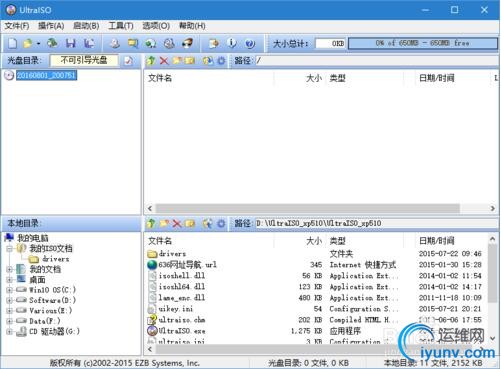Viewport: 501px width, 369px height.
Task: Click the Burn CD image icon
Action: point(187,43)
